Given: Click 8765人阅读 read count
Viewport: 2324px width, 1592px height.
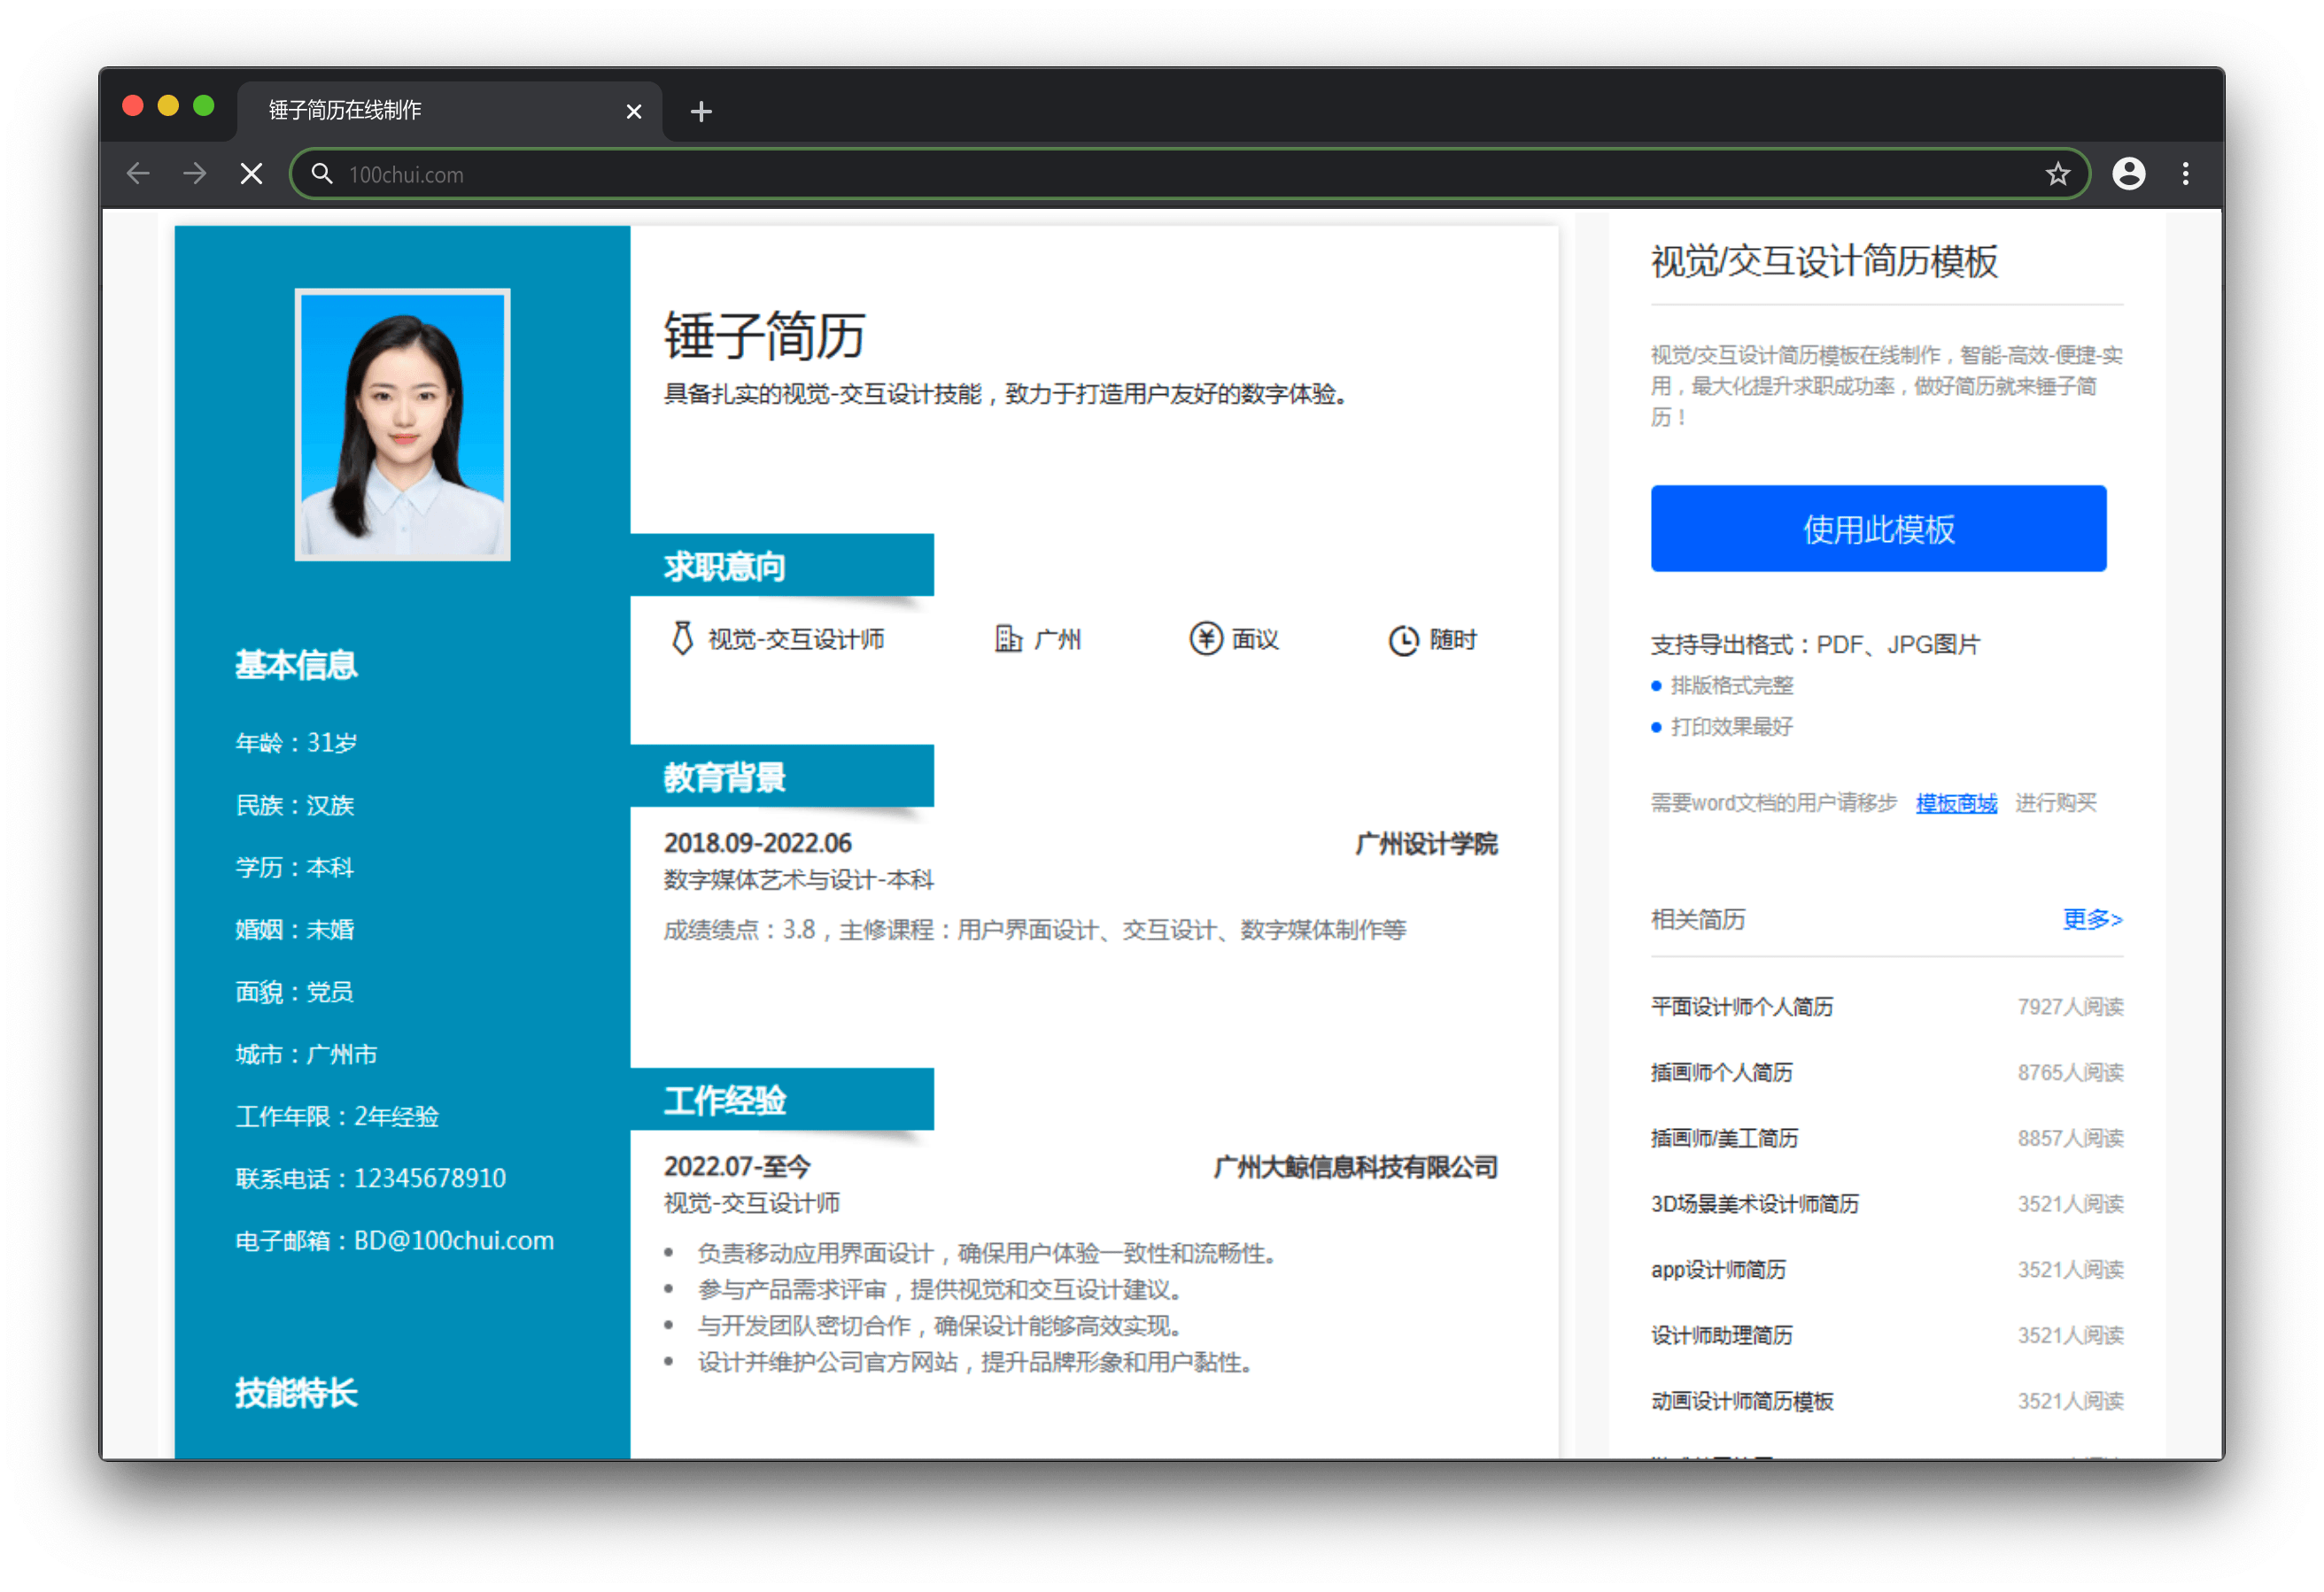Looking at the screenshot, I should tap(2070, 1072).
